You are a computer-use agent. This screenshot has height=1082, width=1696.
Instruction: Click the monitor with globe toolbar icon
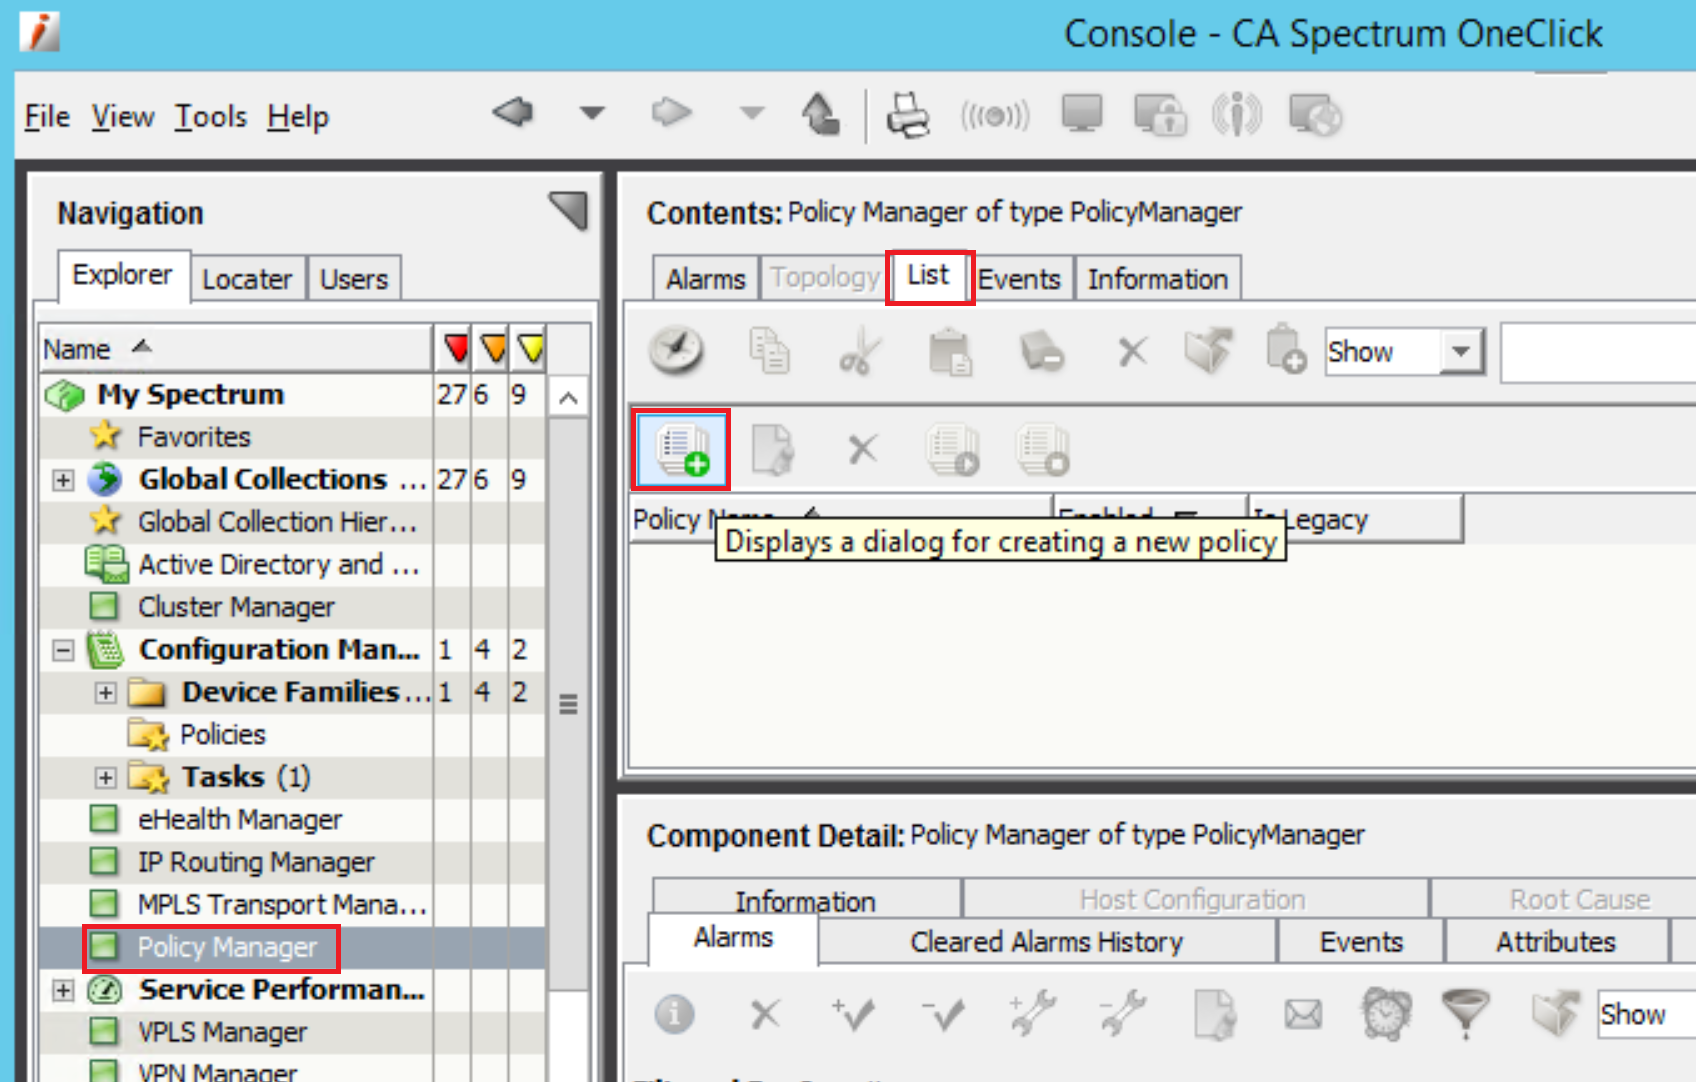point(1315,114)
